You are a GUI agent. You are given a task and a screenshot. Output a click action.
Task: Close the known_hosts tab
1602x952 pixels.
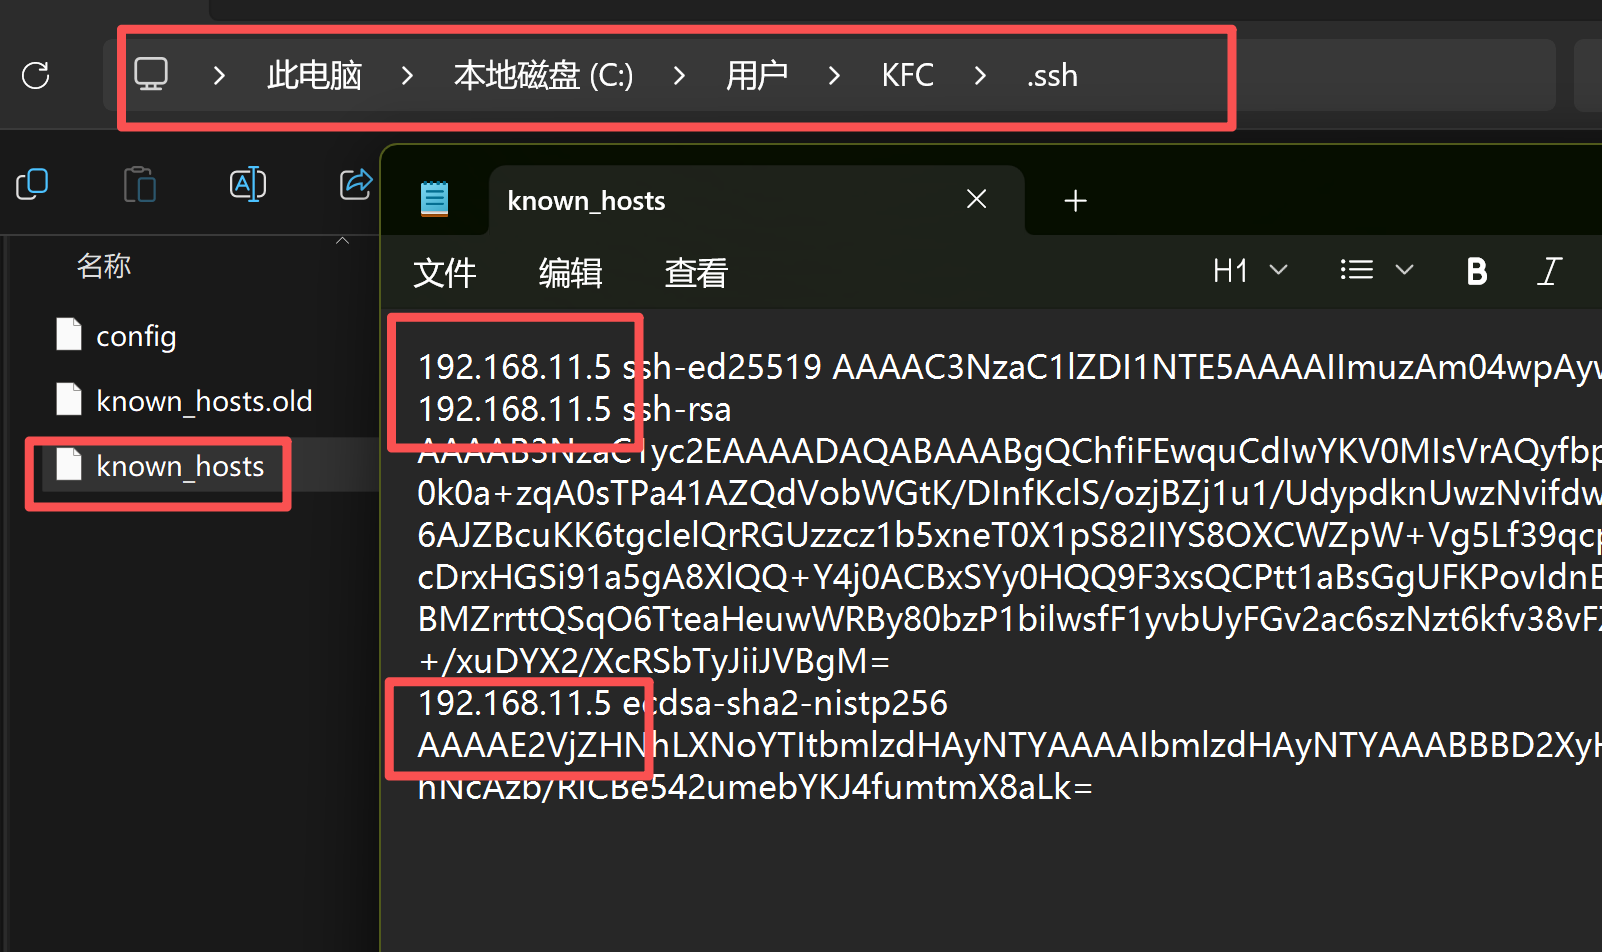[977, 200]
